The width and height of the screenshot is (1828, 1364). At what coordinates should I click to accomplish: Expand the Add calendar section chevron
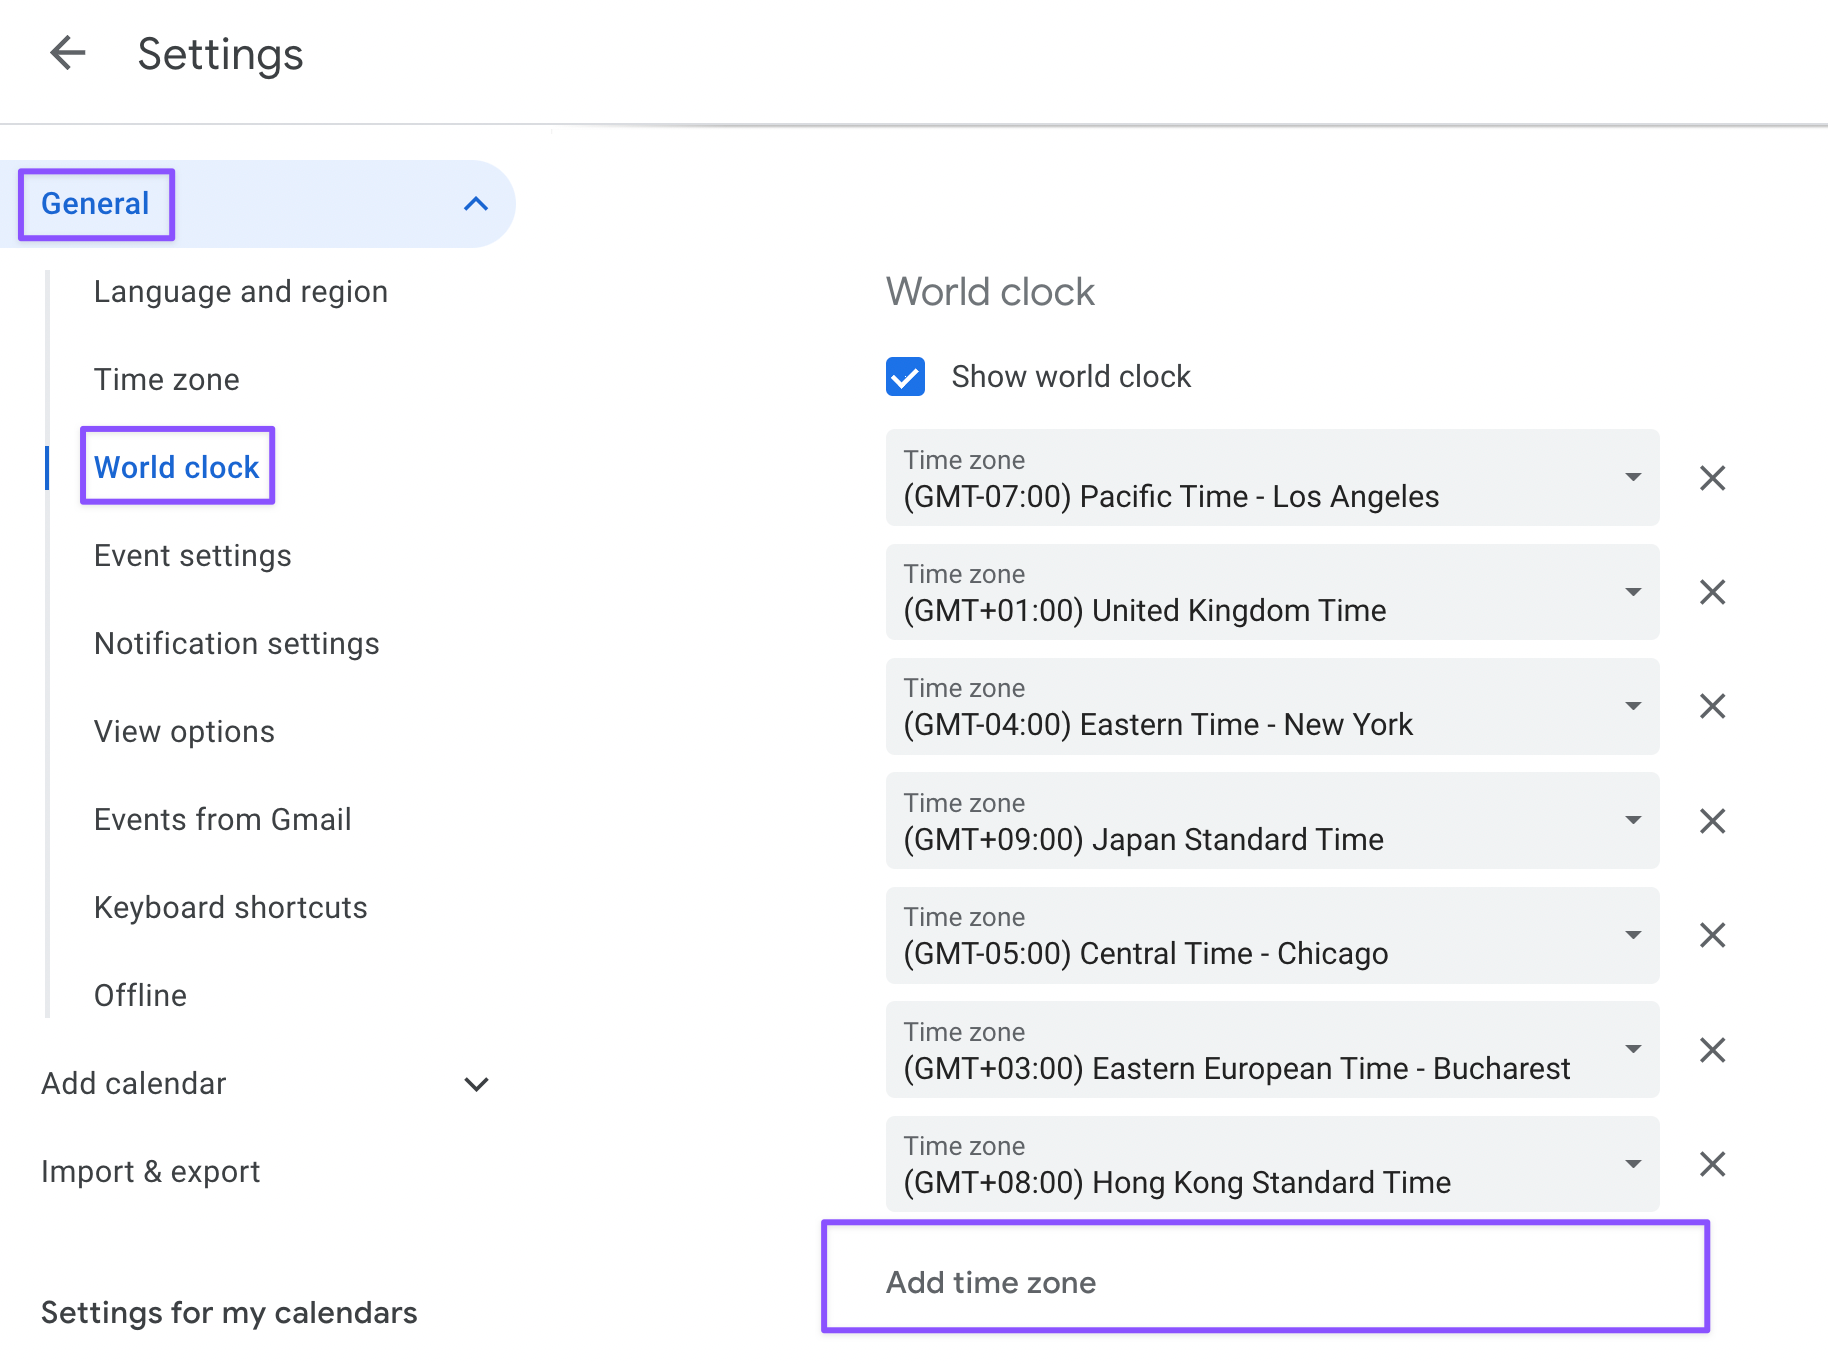(476, 1084)
